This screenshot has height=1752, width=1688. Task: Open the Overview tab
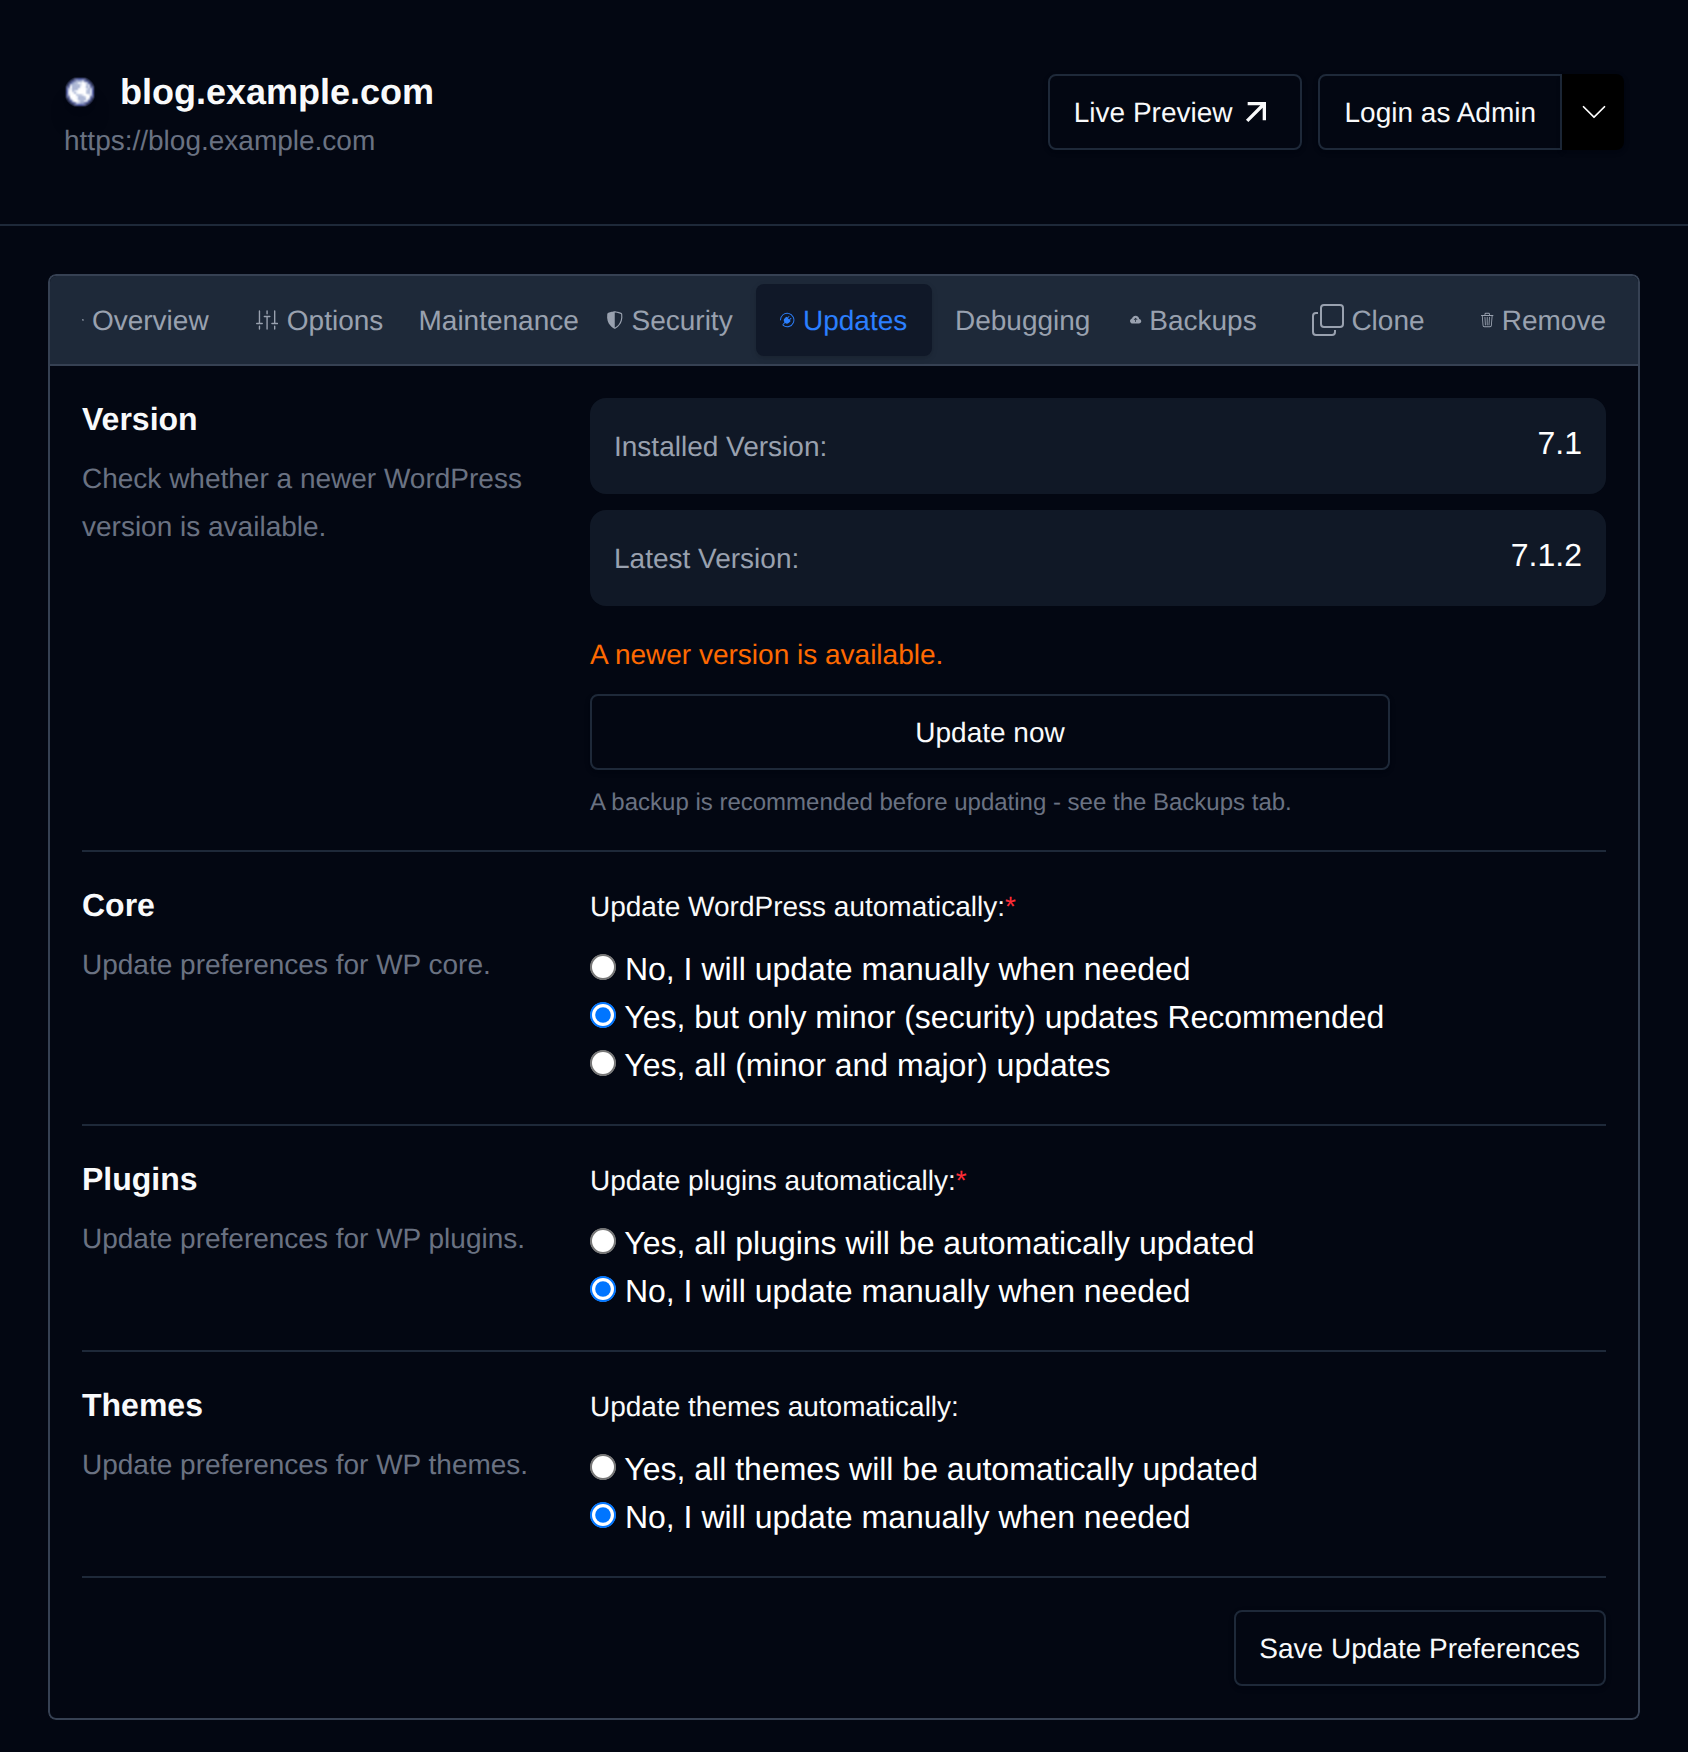pos(145,320)
